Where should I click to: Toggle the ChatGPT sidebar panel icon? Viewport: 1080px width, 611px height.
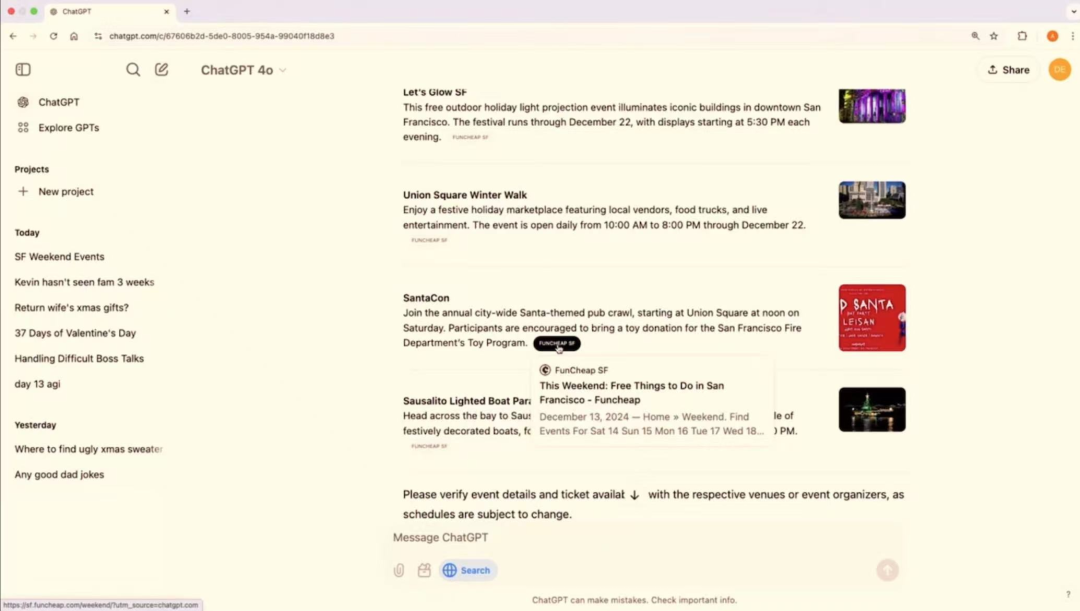click(x=23, y=70)
